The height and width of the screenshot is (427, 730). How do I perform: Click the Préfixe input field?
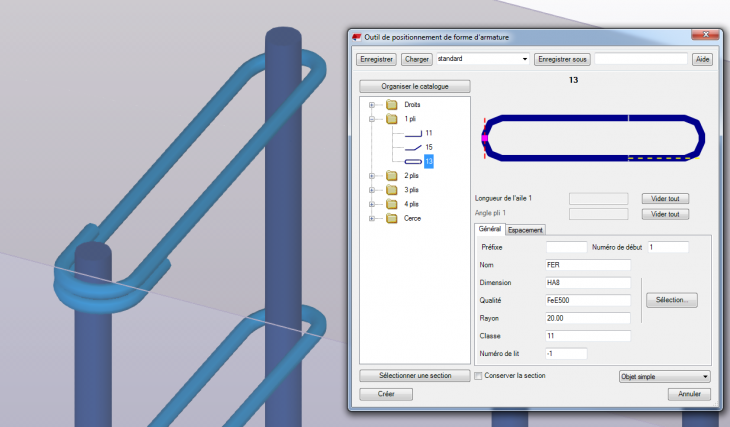tap(567, 247)
